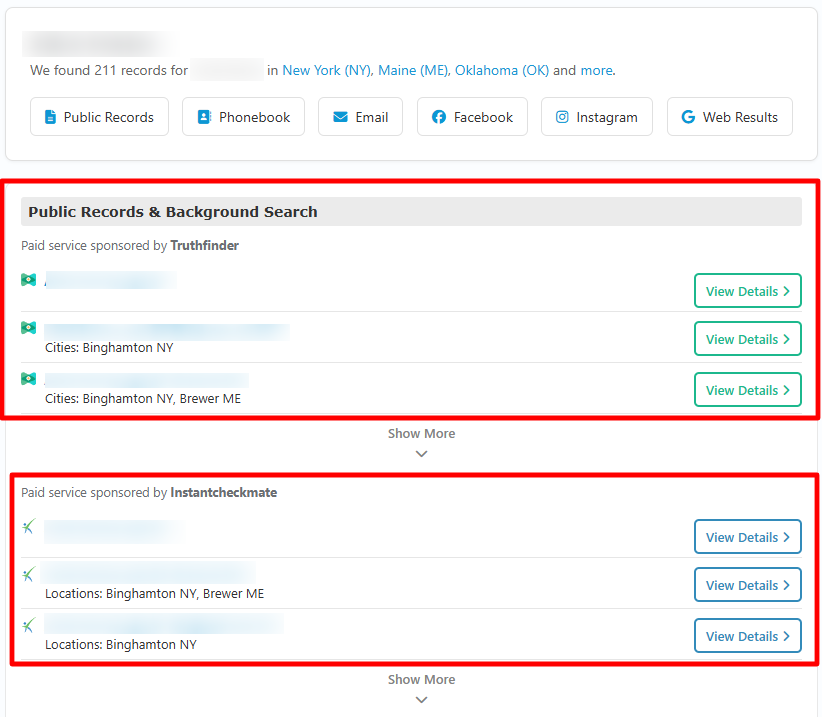Expand Show More under Truthfinder results

pos(421,441)
